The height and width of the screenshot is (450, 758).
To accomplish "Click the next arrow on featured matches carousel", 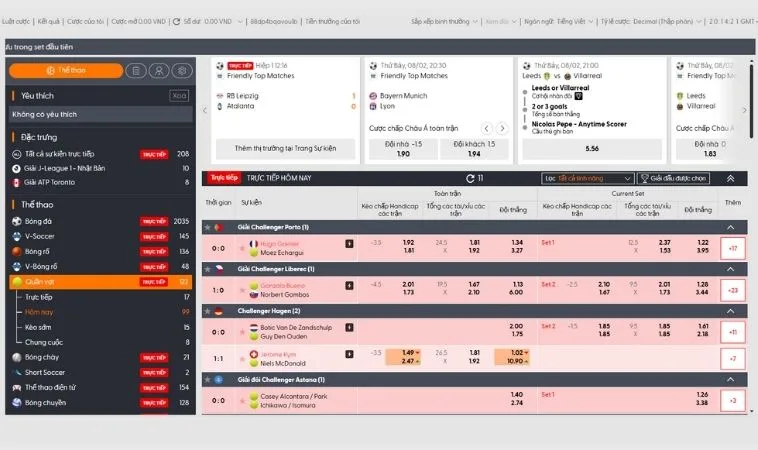I will (743, 110).
